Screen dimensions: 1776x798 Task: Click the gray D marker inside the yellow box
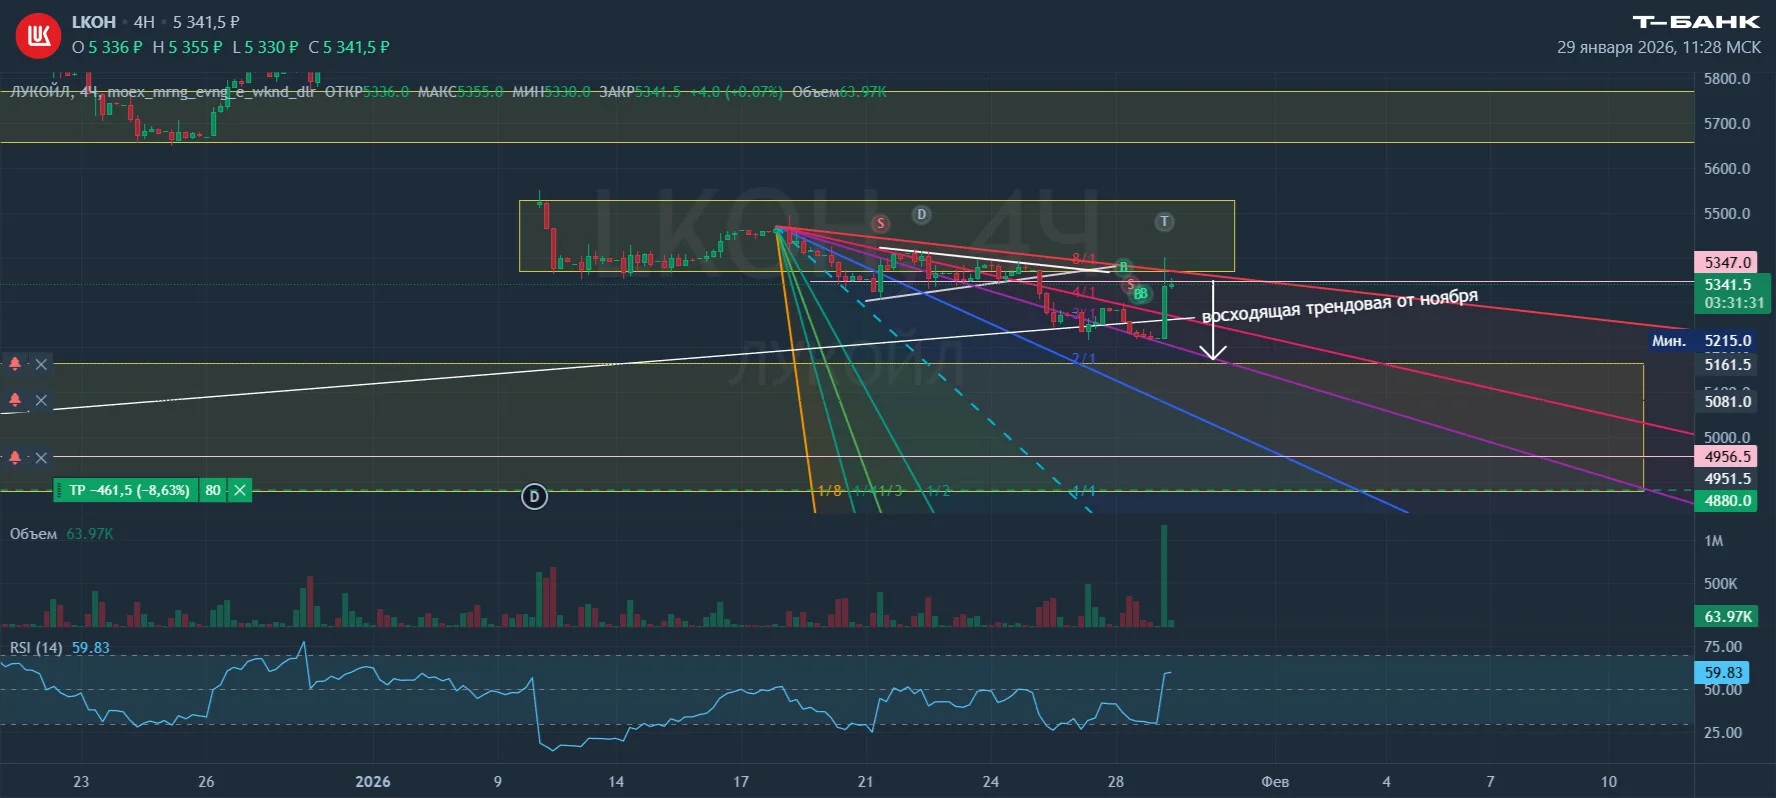coord(921,214)
